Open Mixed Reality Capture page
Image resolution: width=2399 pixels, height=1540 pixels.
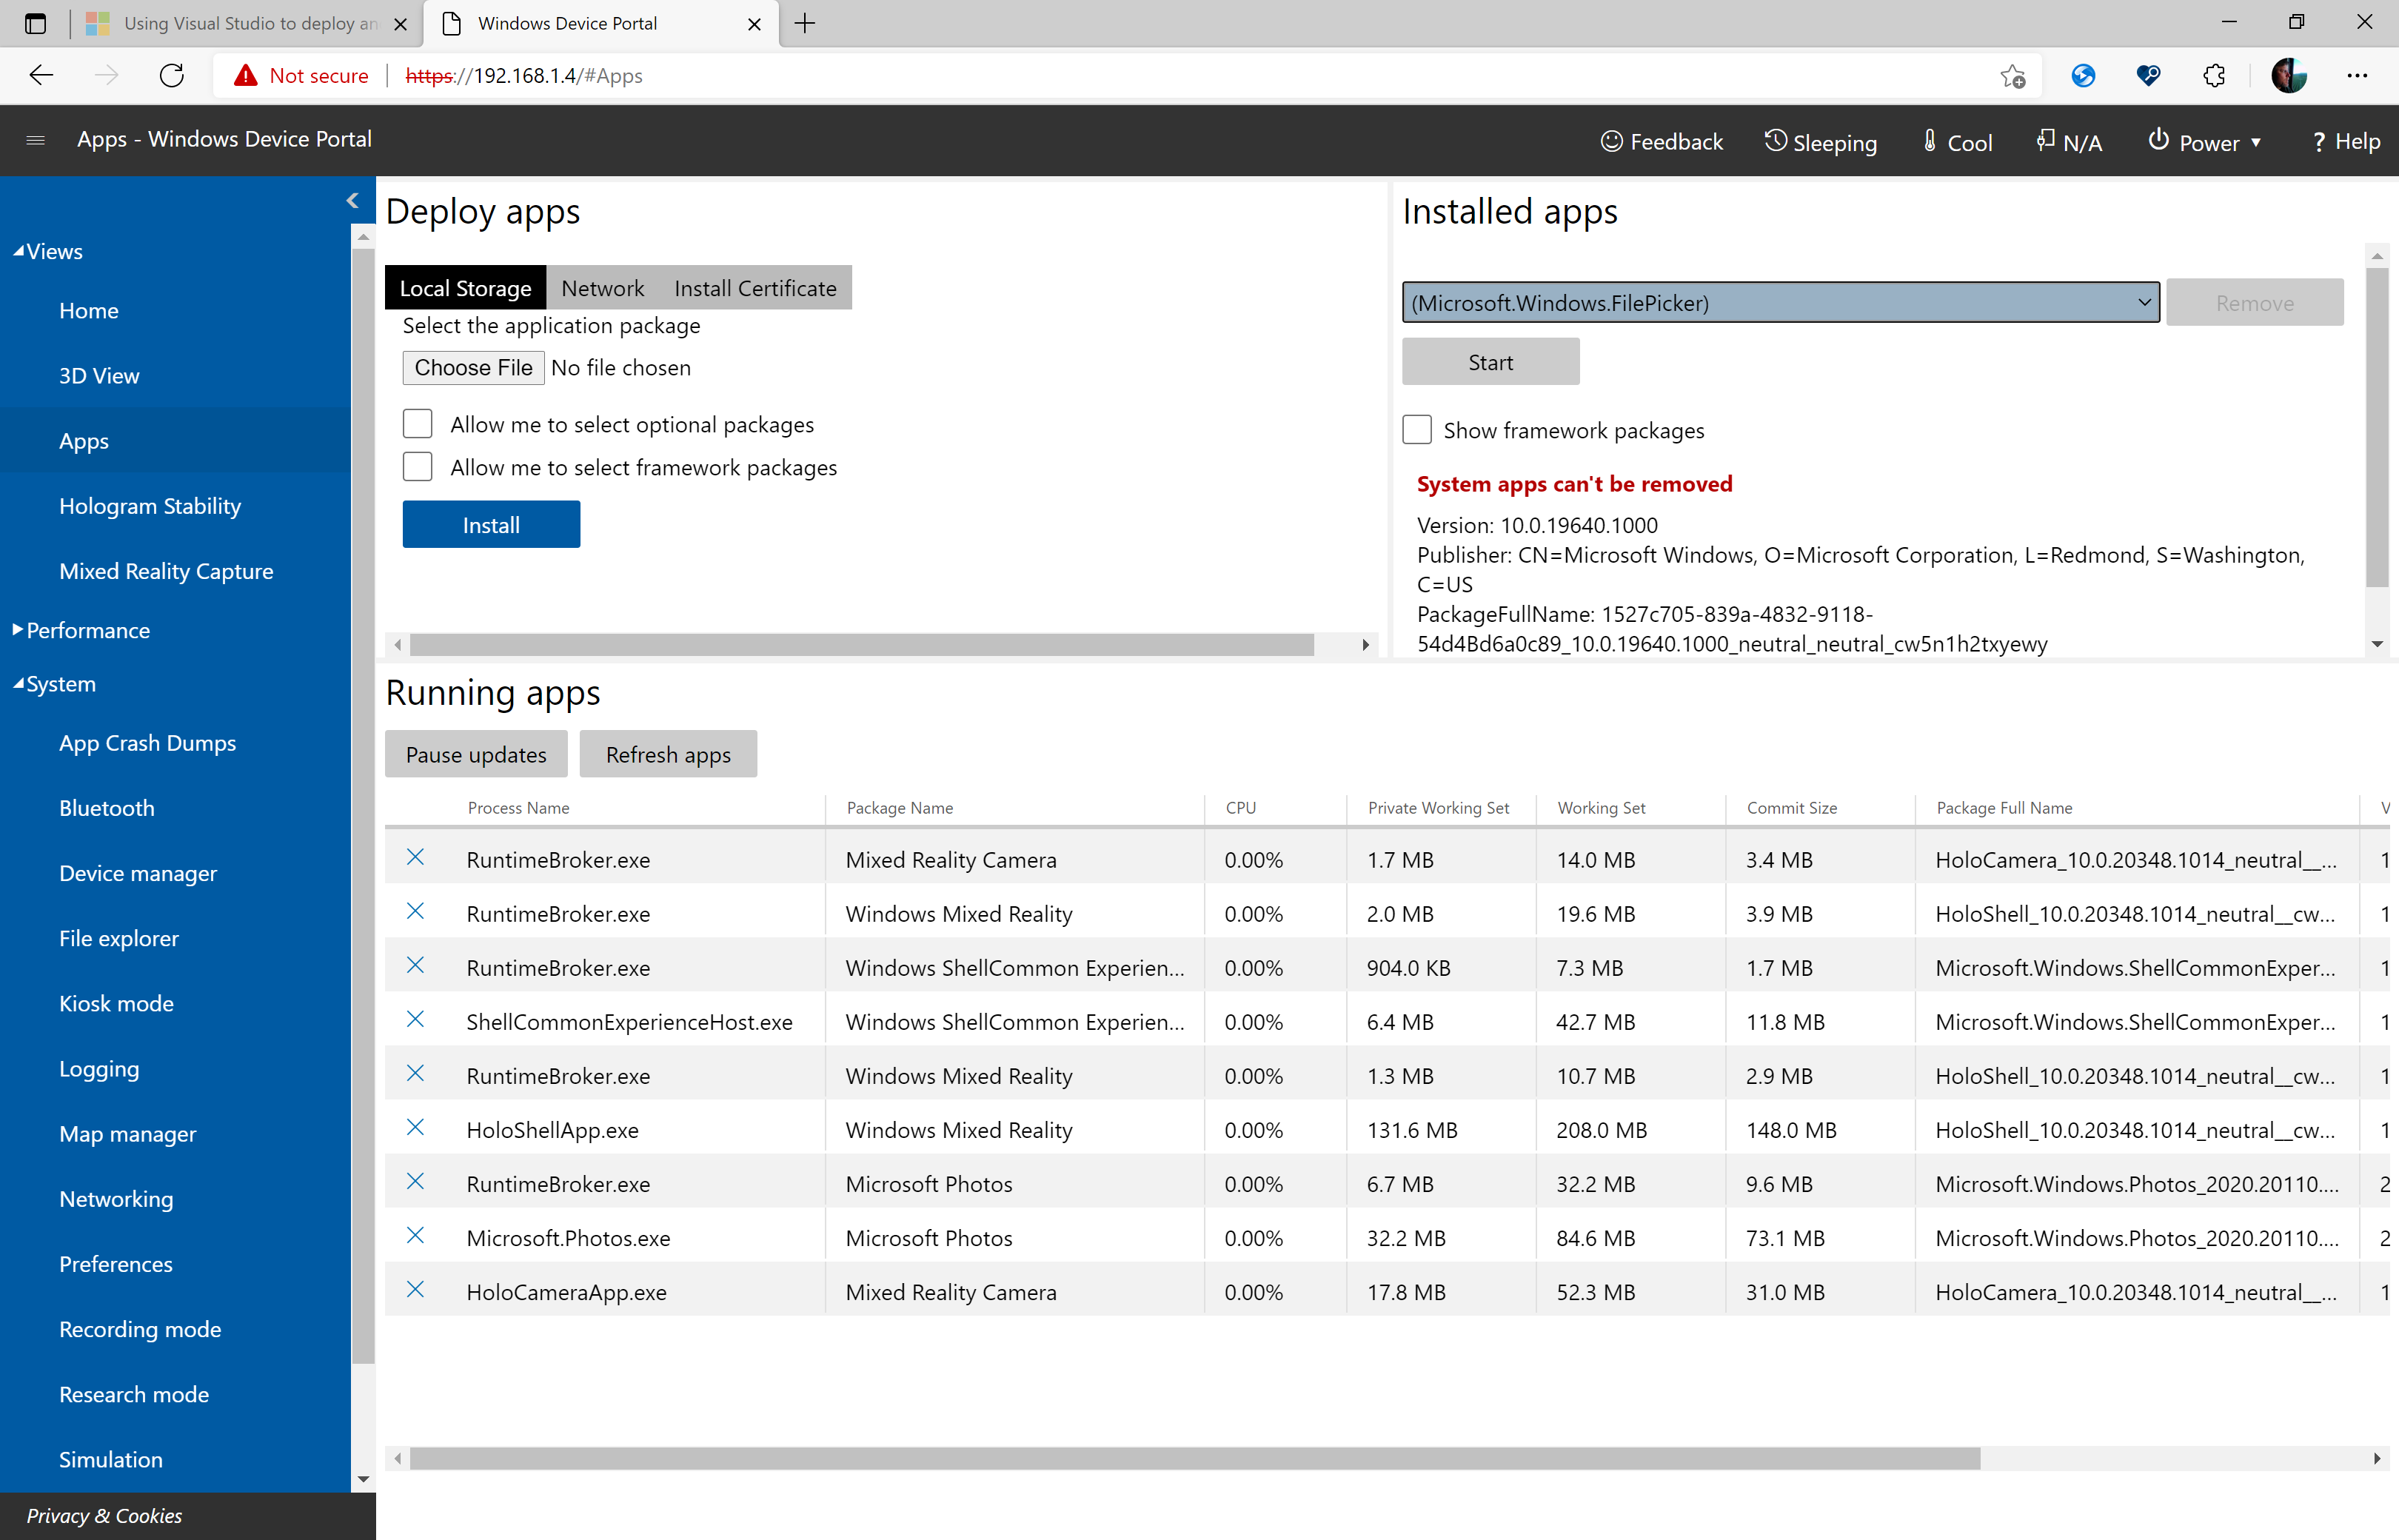pyautogui.click(x=166, y=571)
